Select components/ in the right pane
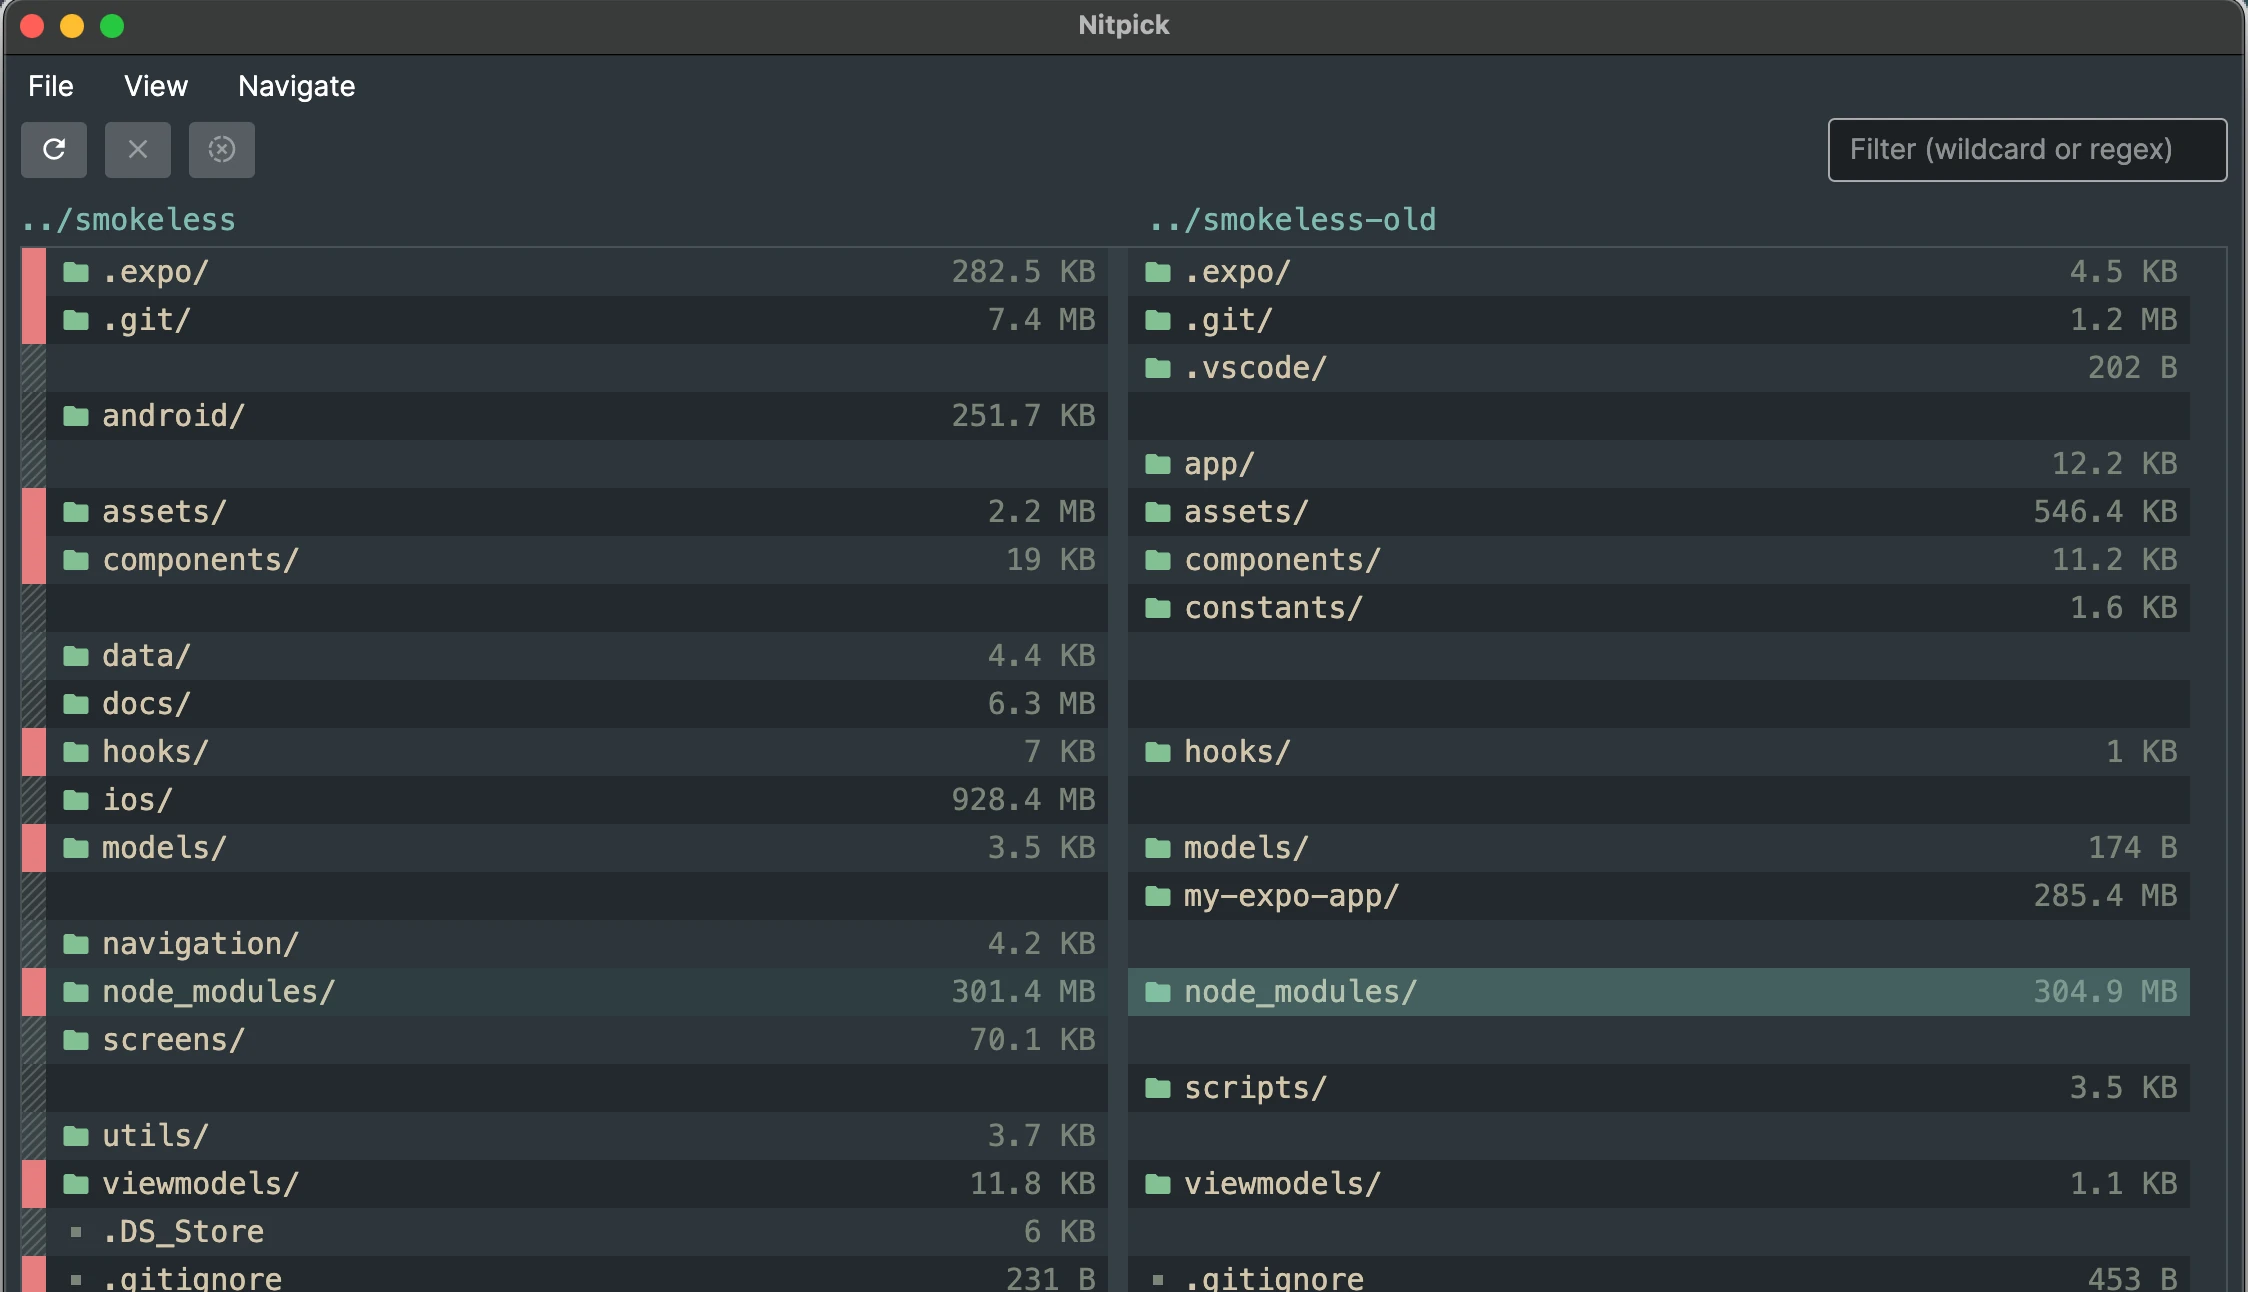This screenshot has height=1292, width=2248. point(1659,560)
